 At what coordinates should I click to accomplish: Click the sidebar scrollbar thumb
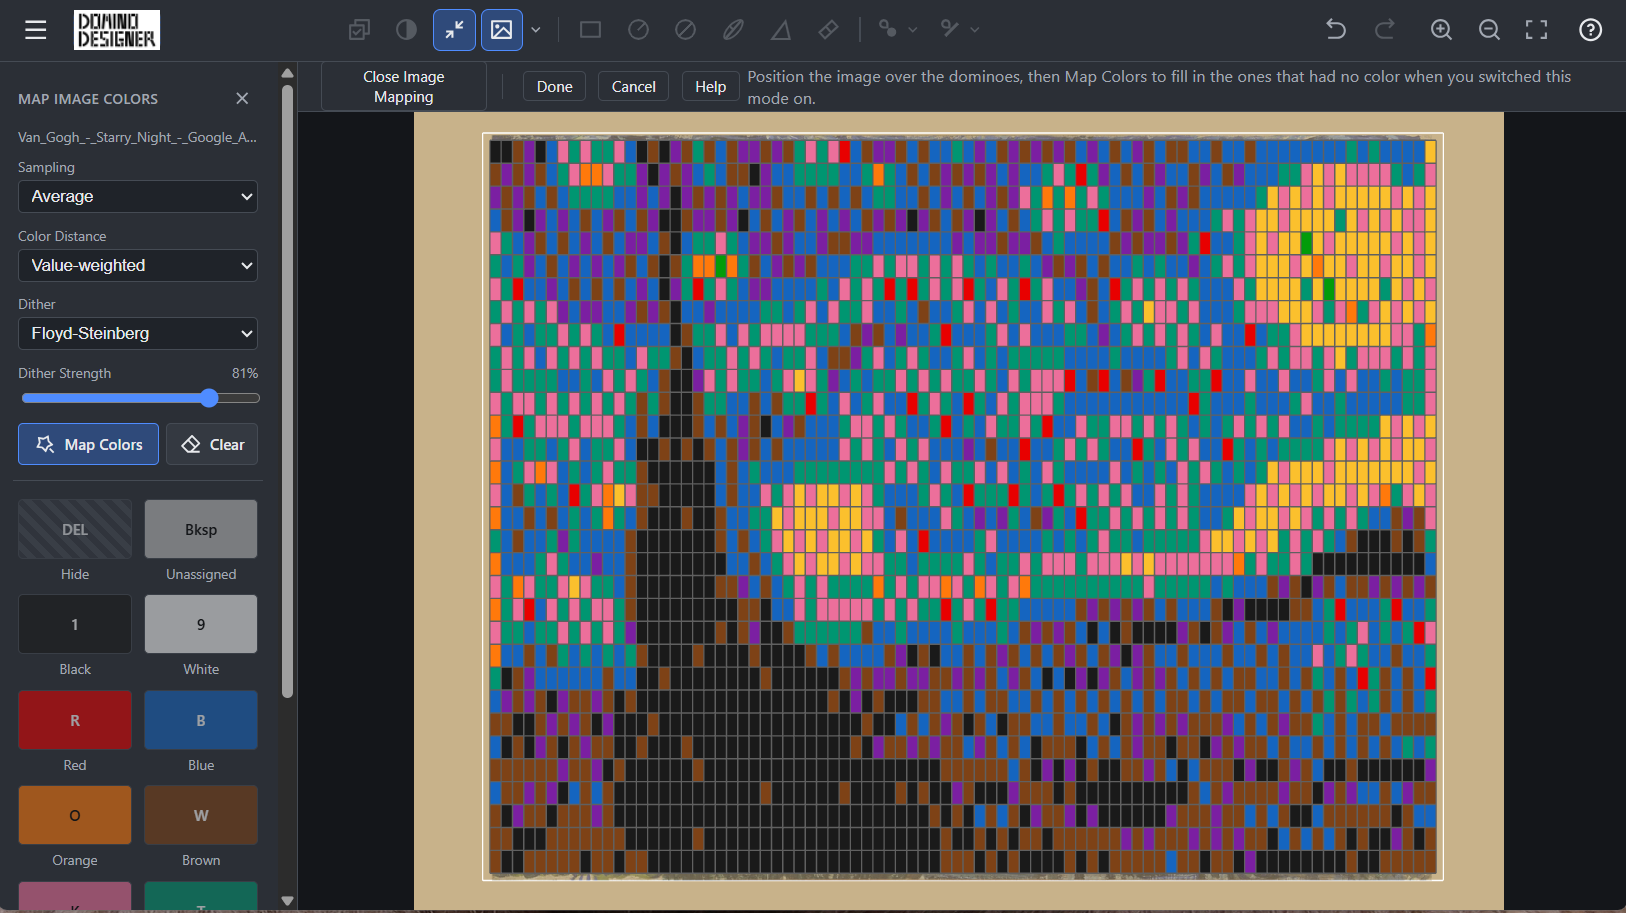pos(288,390)
